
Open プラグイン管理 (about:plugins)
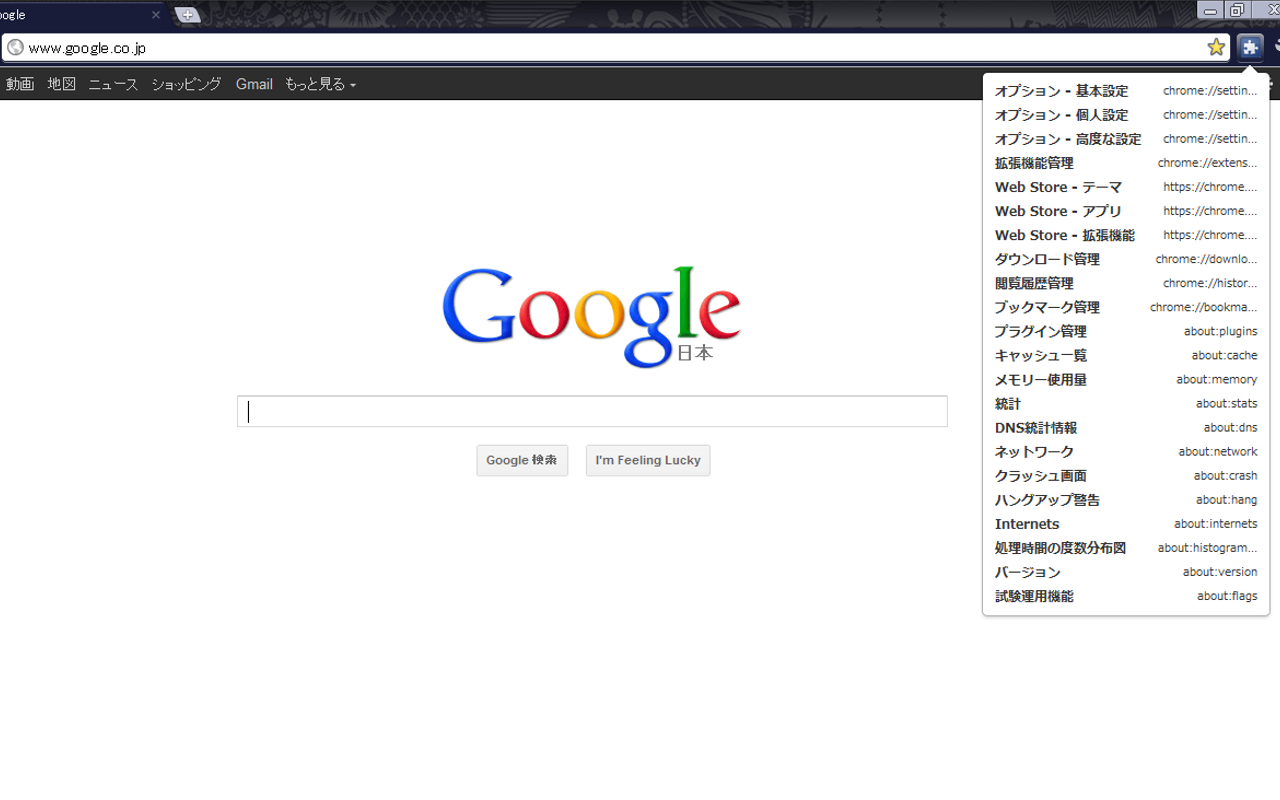pyautogui.click(x=1126, y=331)
